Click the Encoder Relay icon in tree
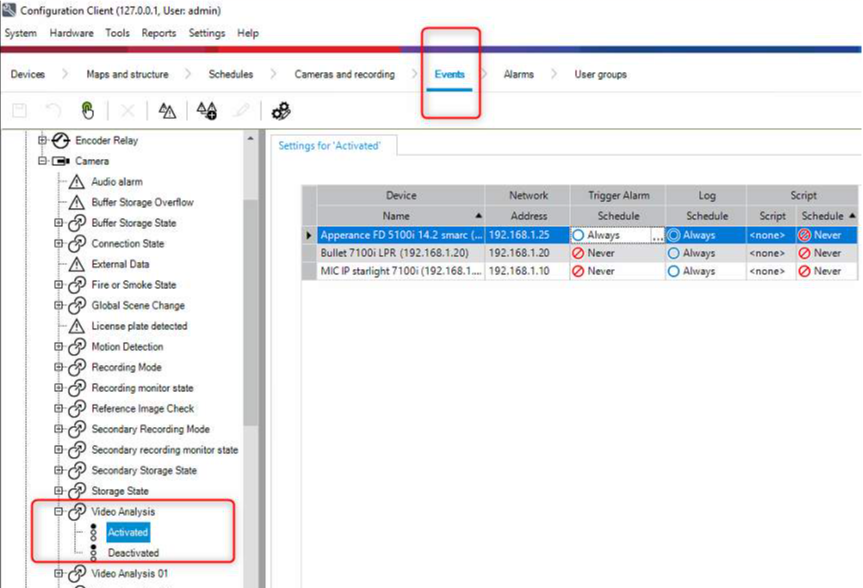 coord(60,141)
